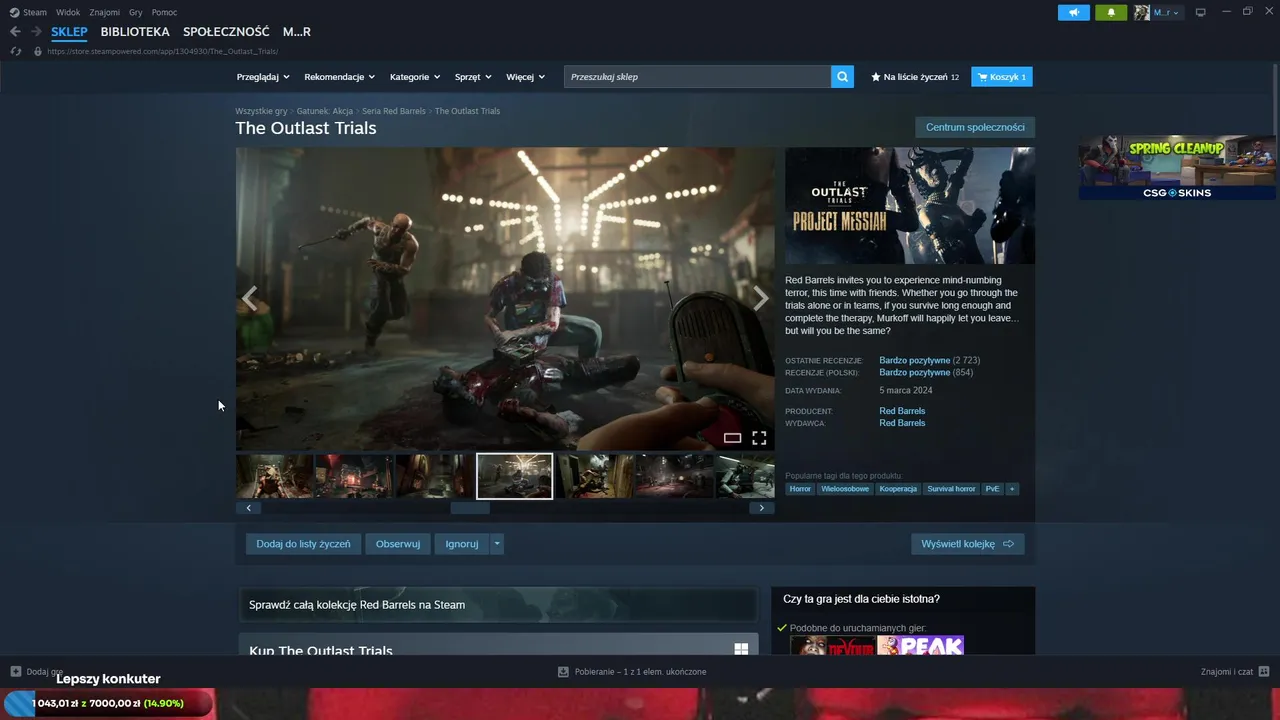Click the Obserwuj button
Image resolution: width=1280 pixels, height=720 pixels.
pyautogui.click(x=398, y=544)
